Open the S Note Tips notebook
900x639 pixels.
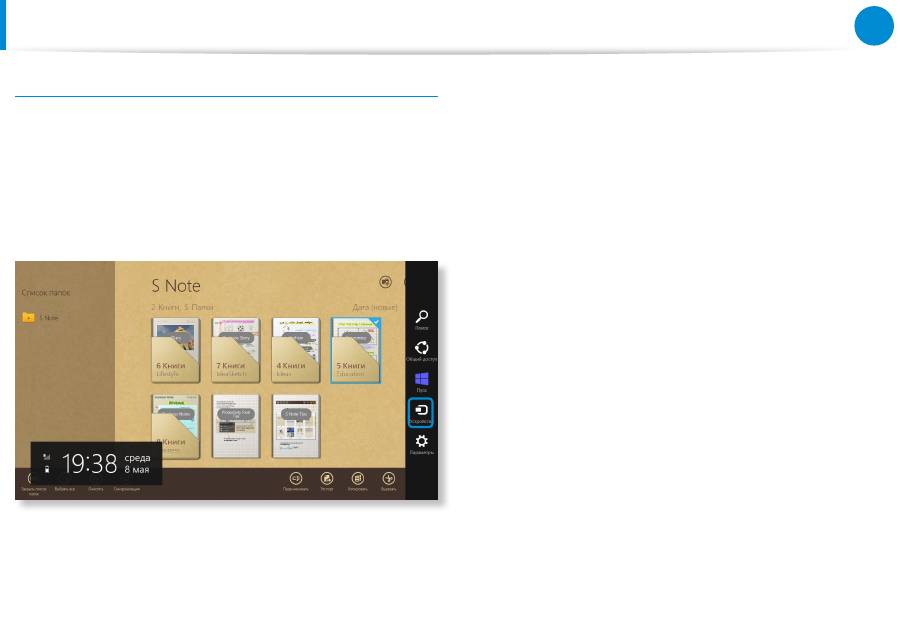point(295,426)
